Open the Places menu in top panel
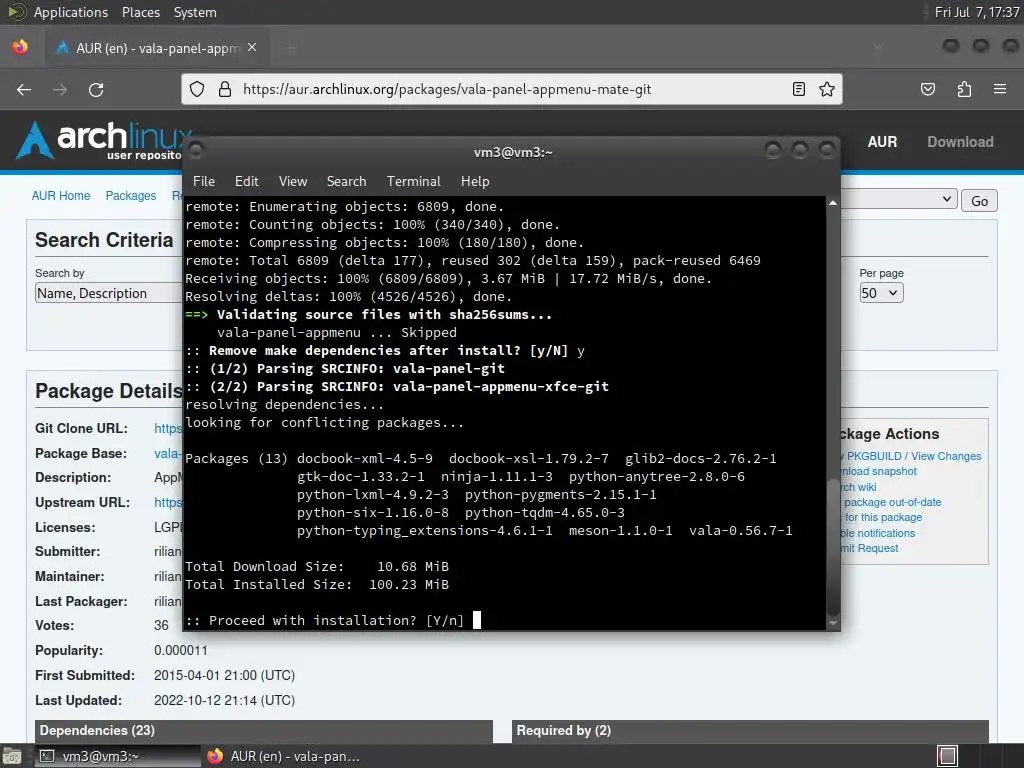The image size is (1024, 768). pyautogui.click(x=141, y=12)
